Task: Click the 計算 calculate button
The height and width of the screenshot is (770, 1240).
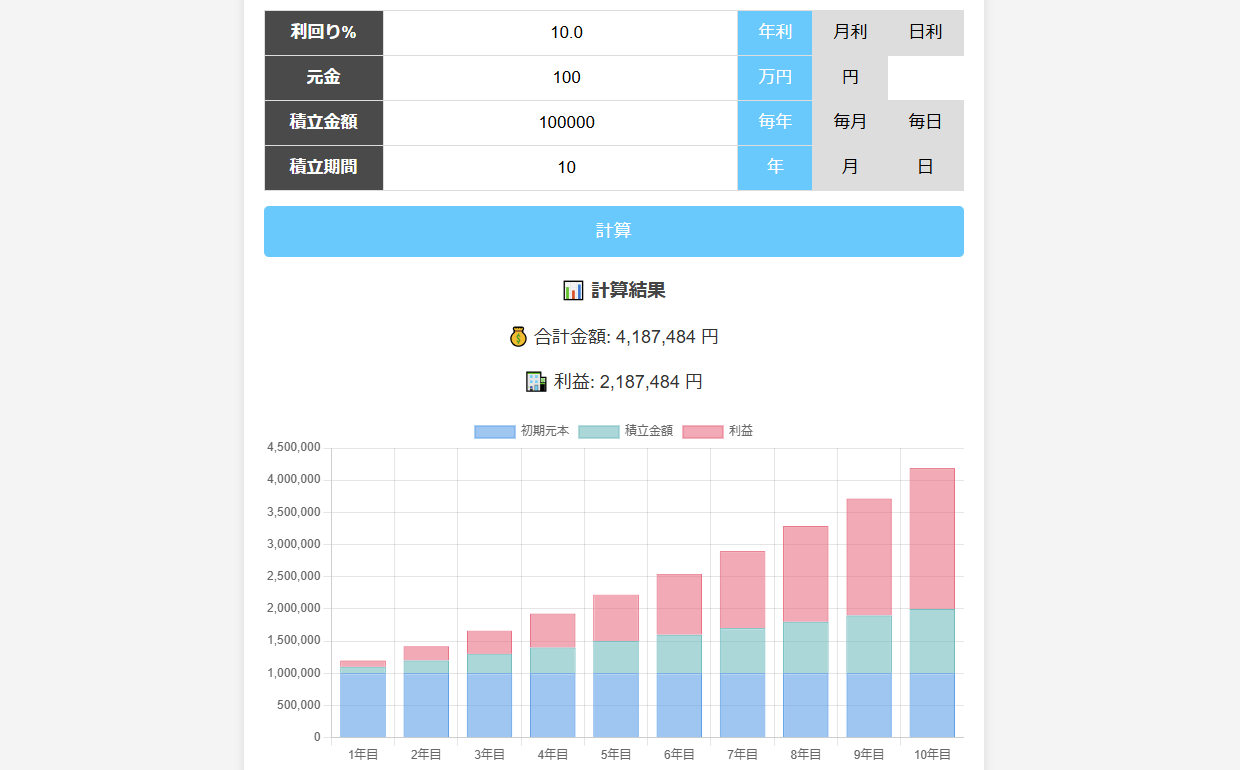Action: pyautogui.click(x=613, y=231)
